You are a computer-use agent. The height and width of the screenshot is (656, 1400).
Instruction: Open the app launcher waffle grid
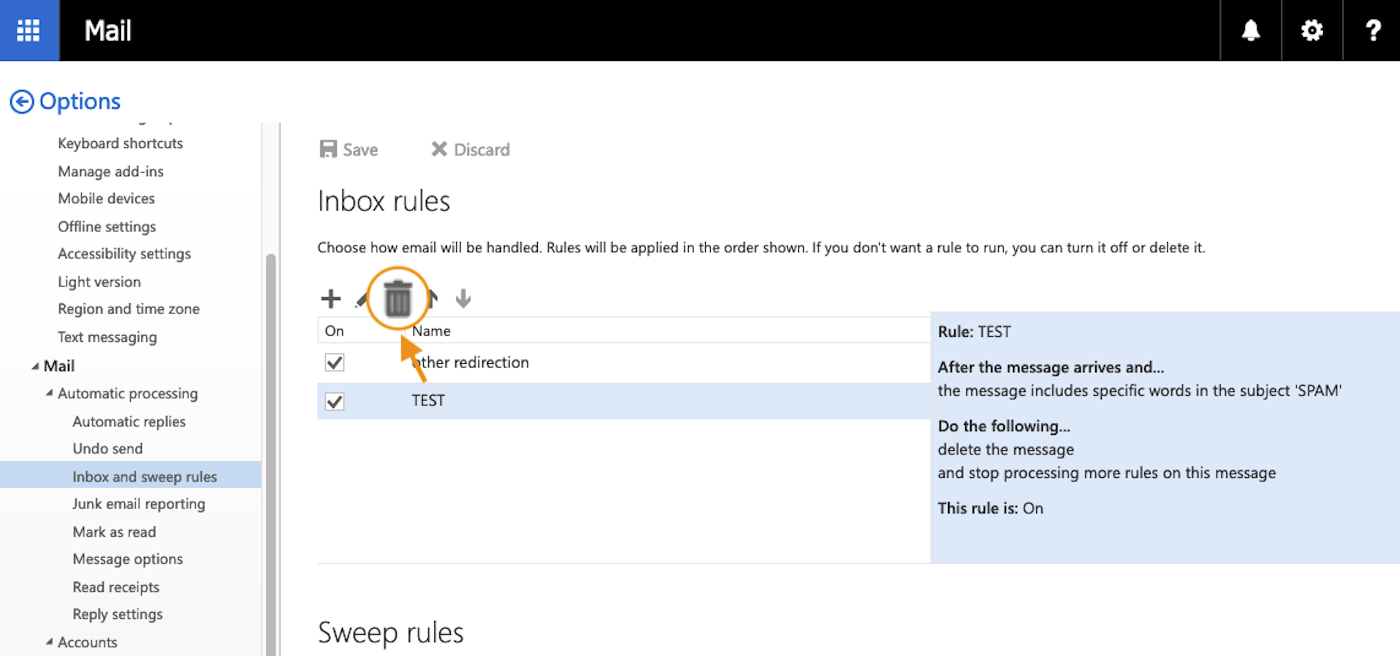point(29,30)
